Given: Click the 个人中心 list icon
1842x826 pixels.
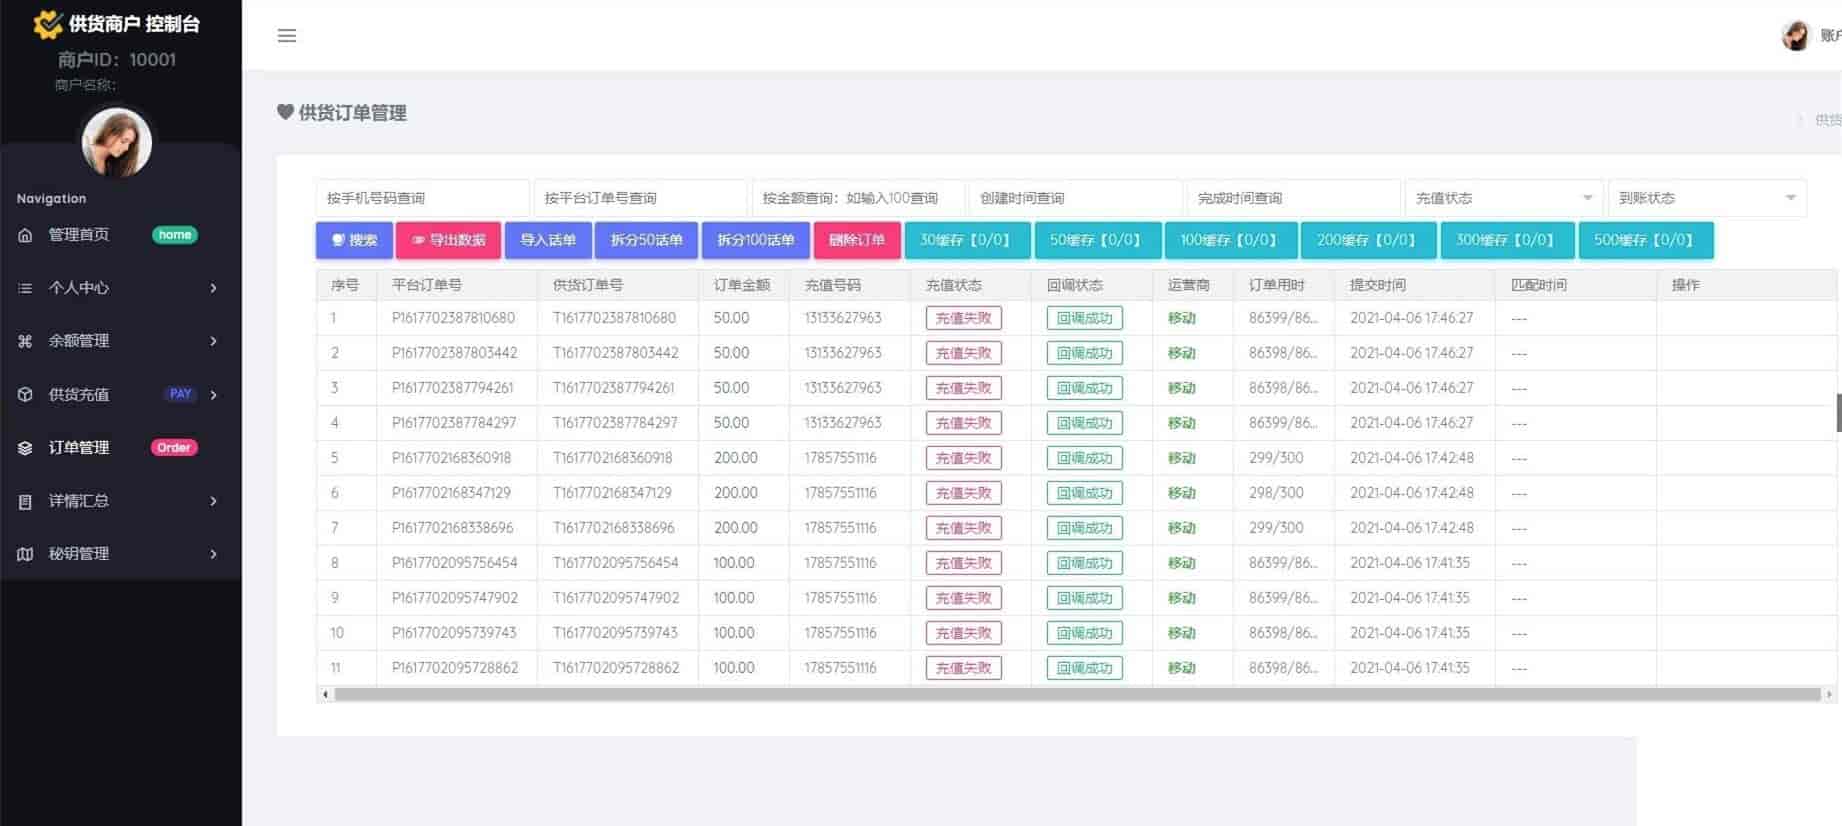Looking at the screenshot, I should 26,288.
